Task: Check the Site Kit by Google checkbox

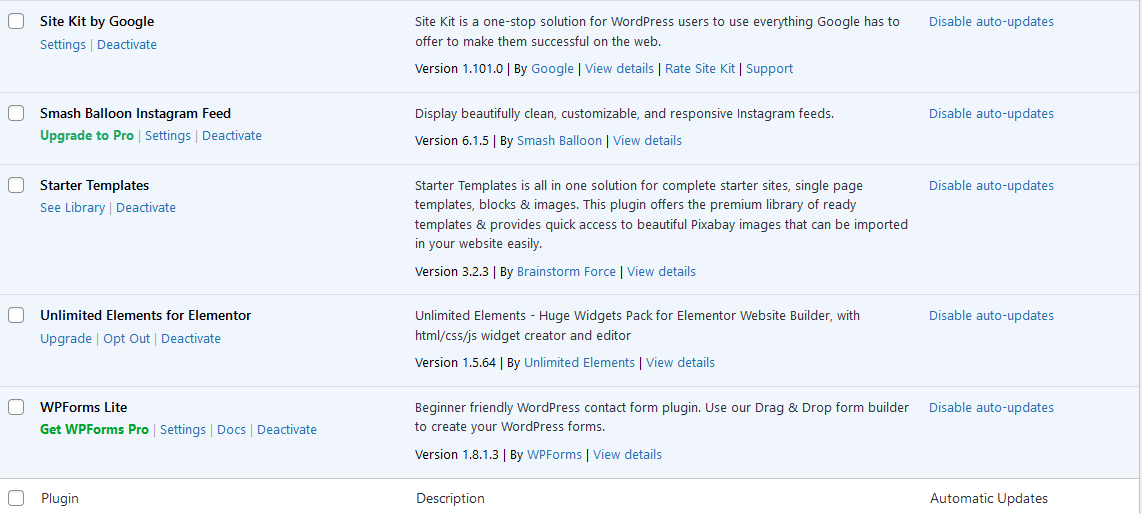Action: point(16,22)
